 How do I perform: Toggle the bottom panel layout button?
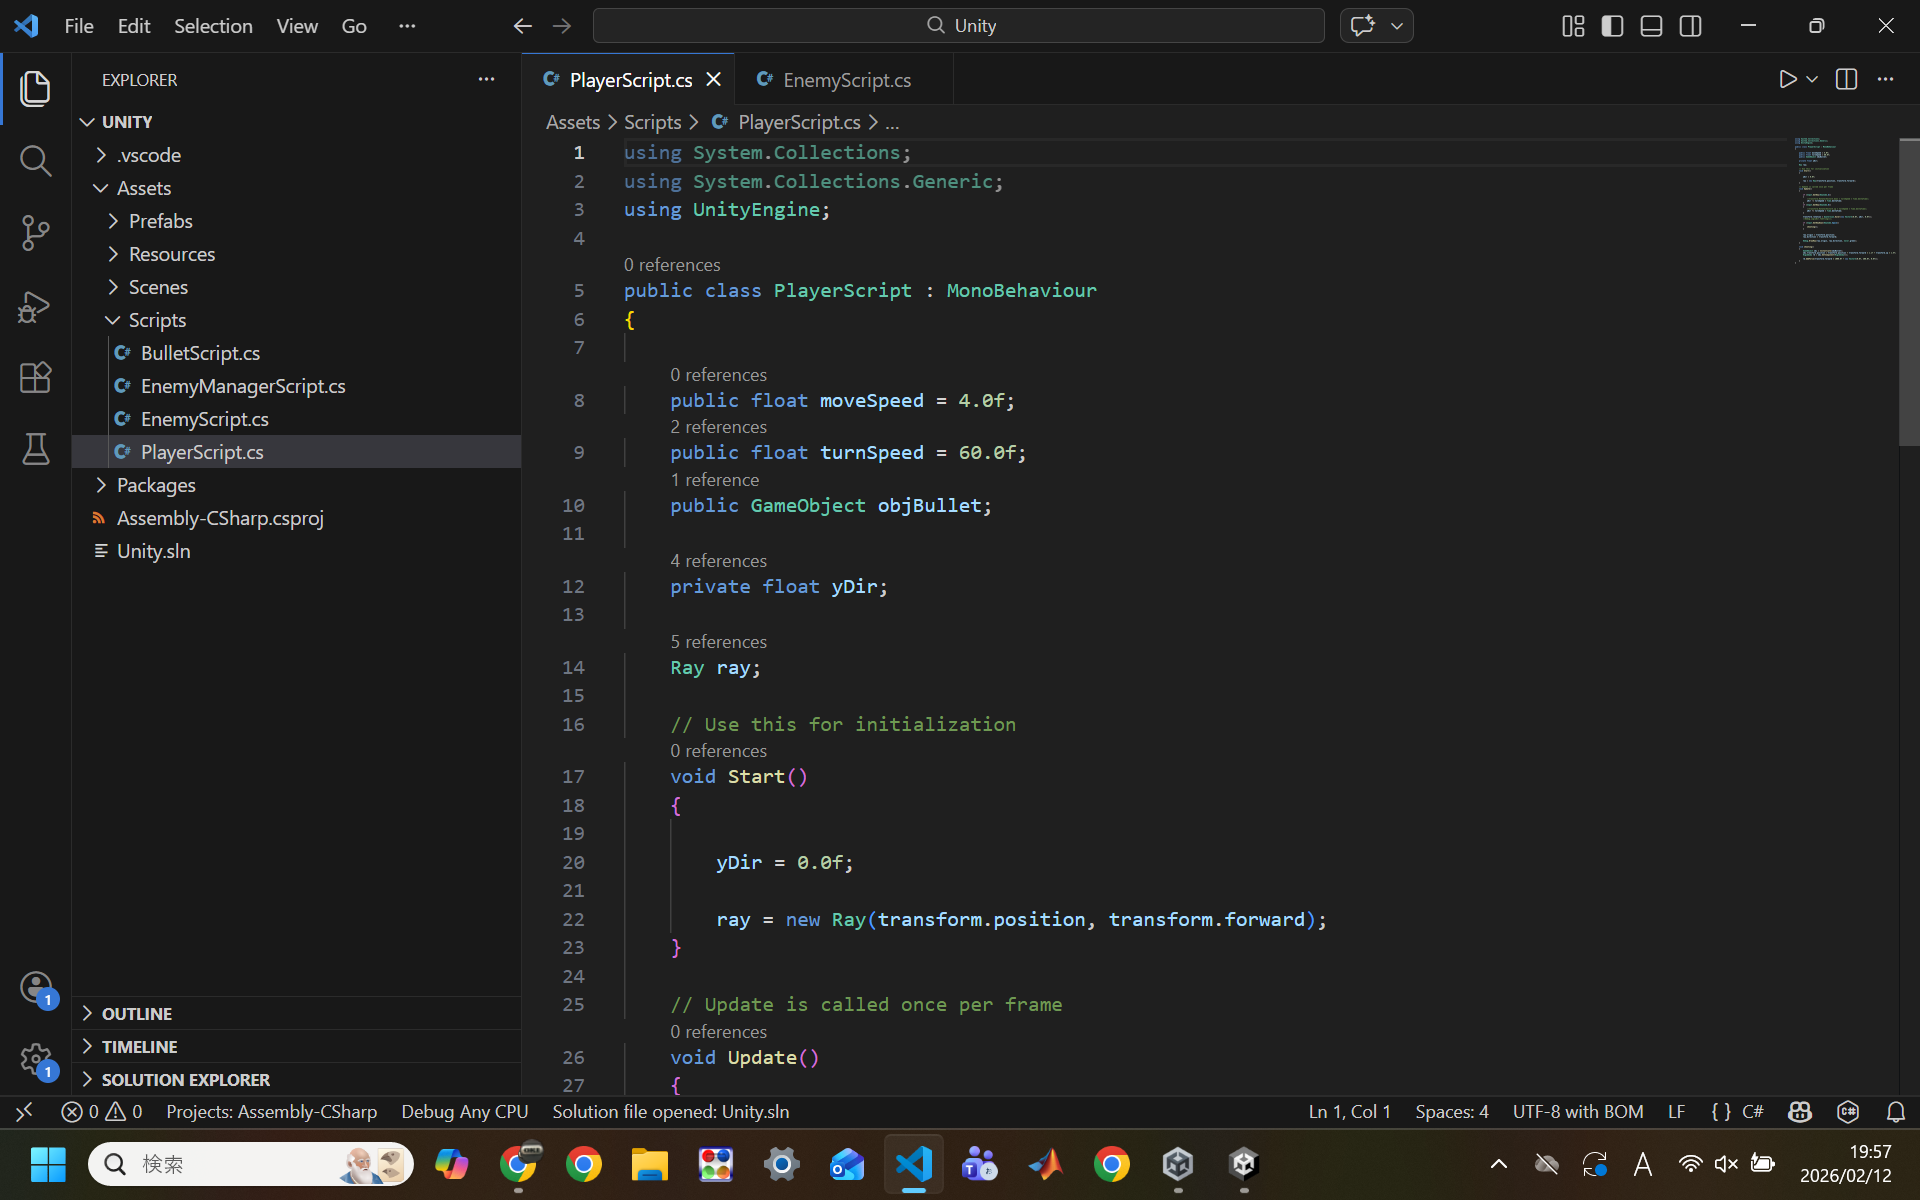[1651, 26]
